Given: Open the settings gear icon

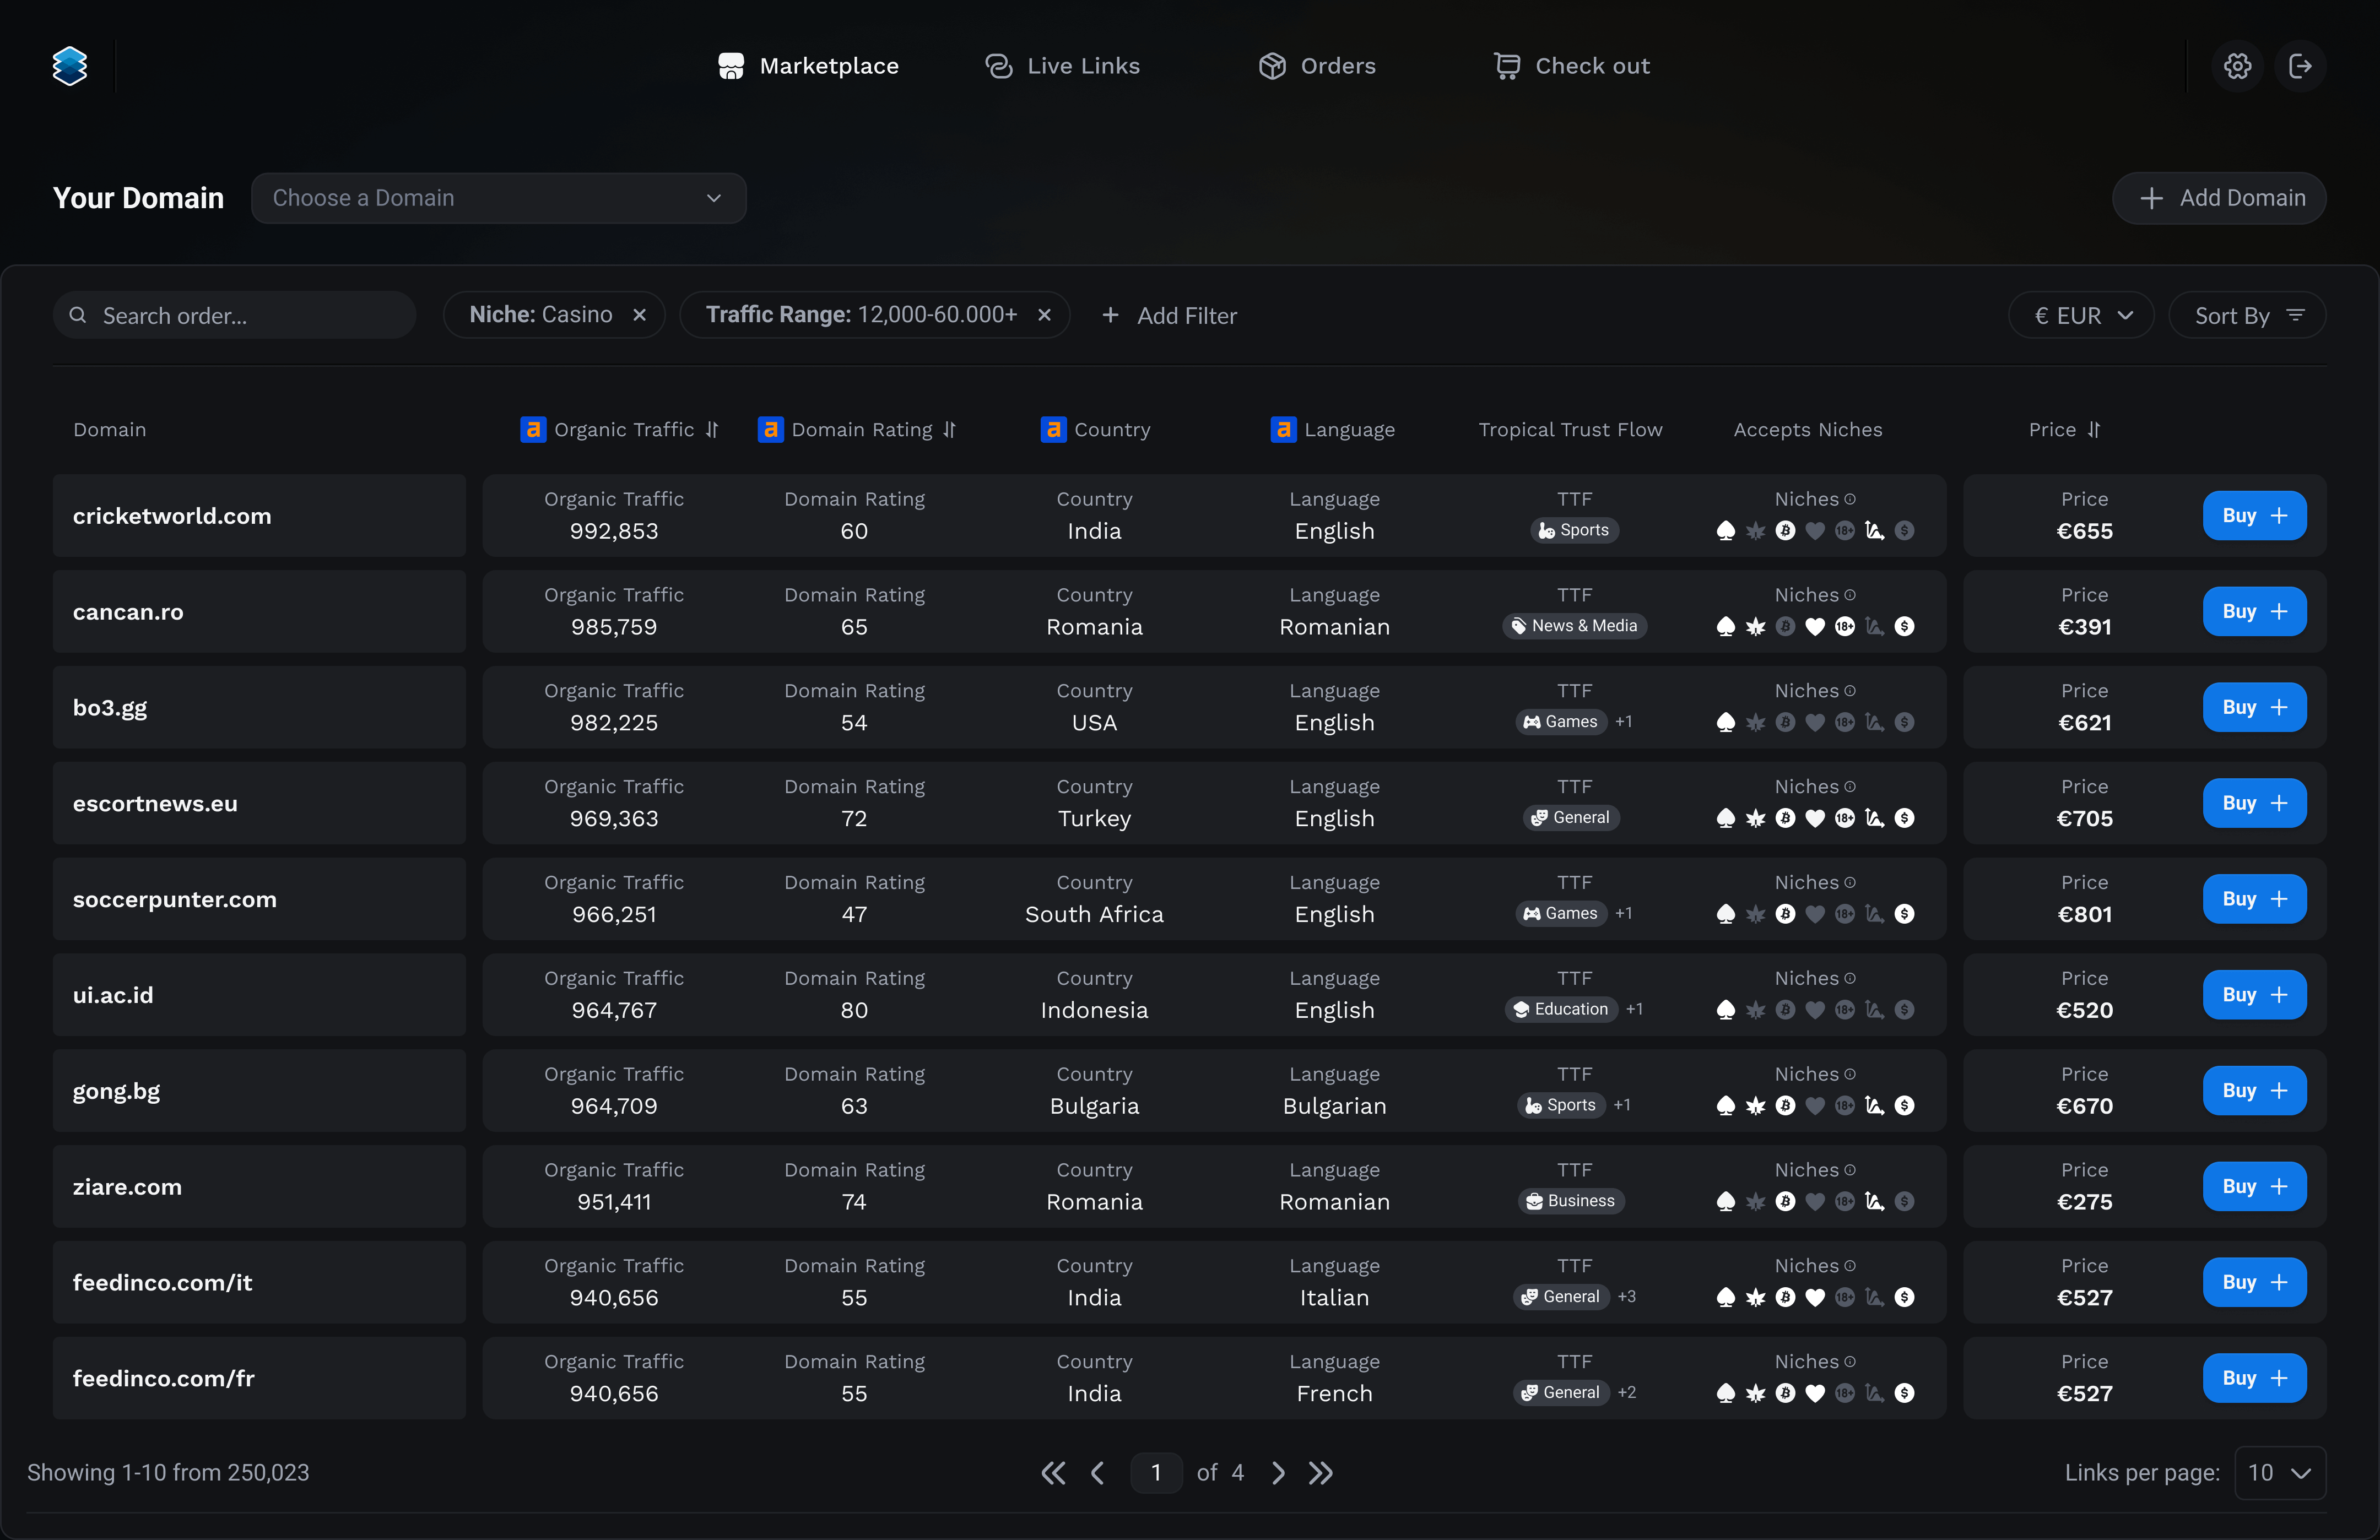Looking at the screenshot, I should (2237, 66).
